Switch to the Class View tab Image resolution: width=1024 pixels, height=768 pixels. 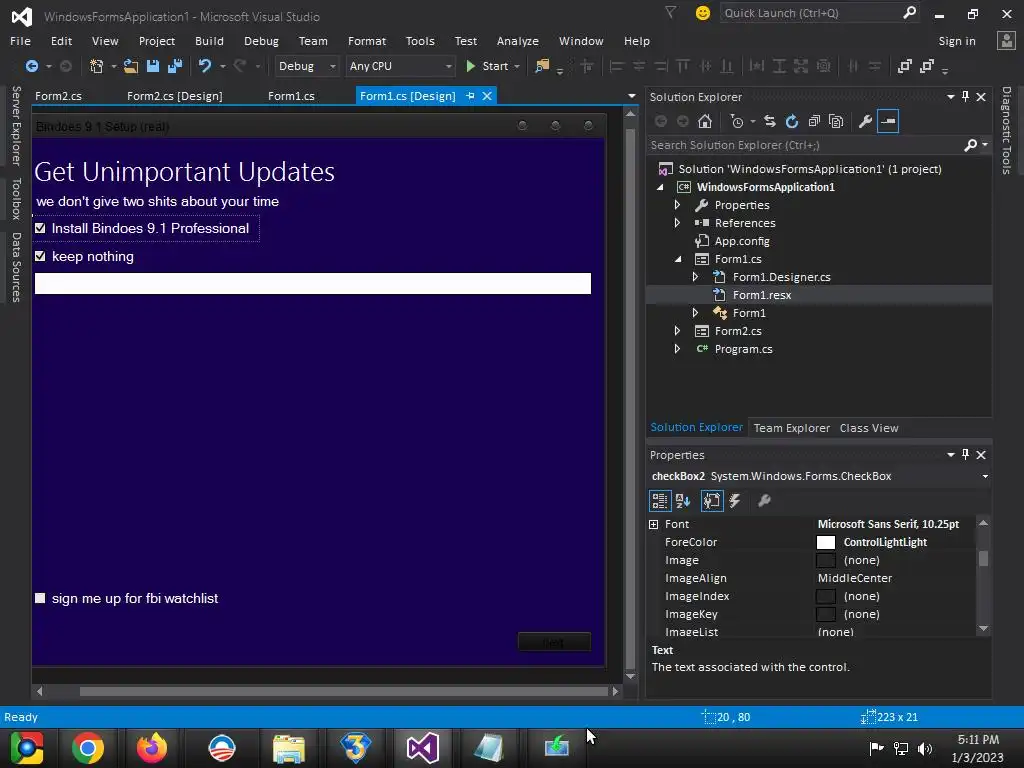tap(869, 428)
